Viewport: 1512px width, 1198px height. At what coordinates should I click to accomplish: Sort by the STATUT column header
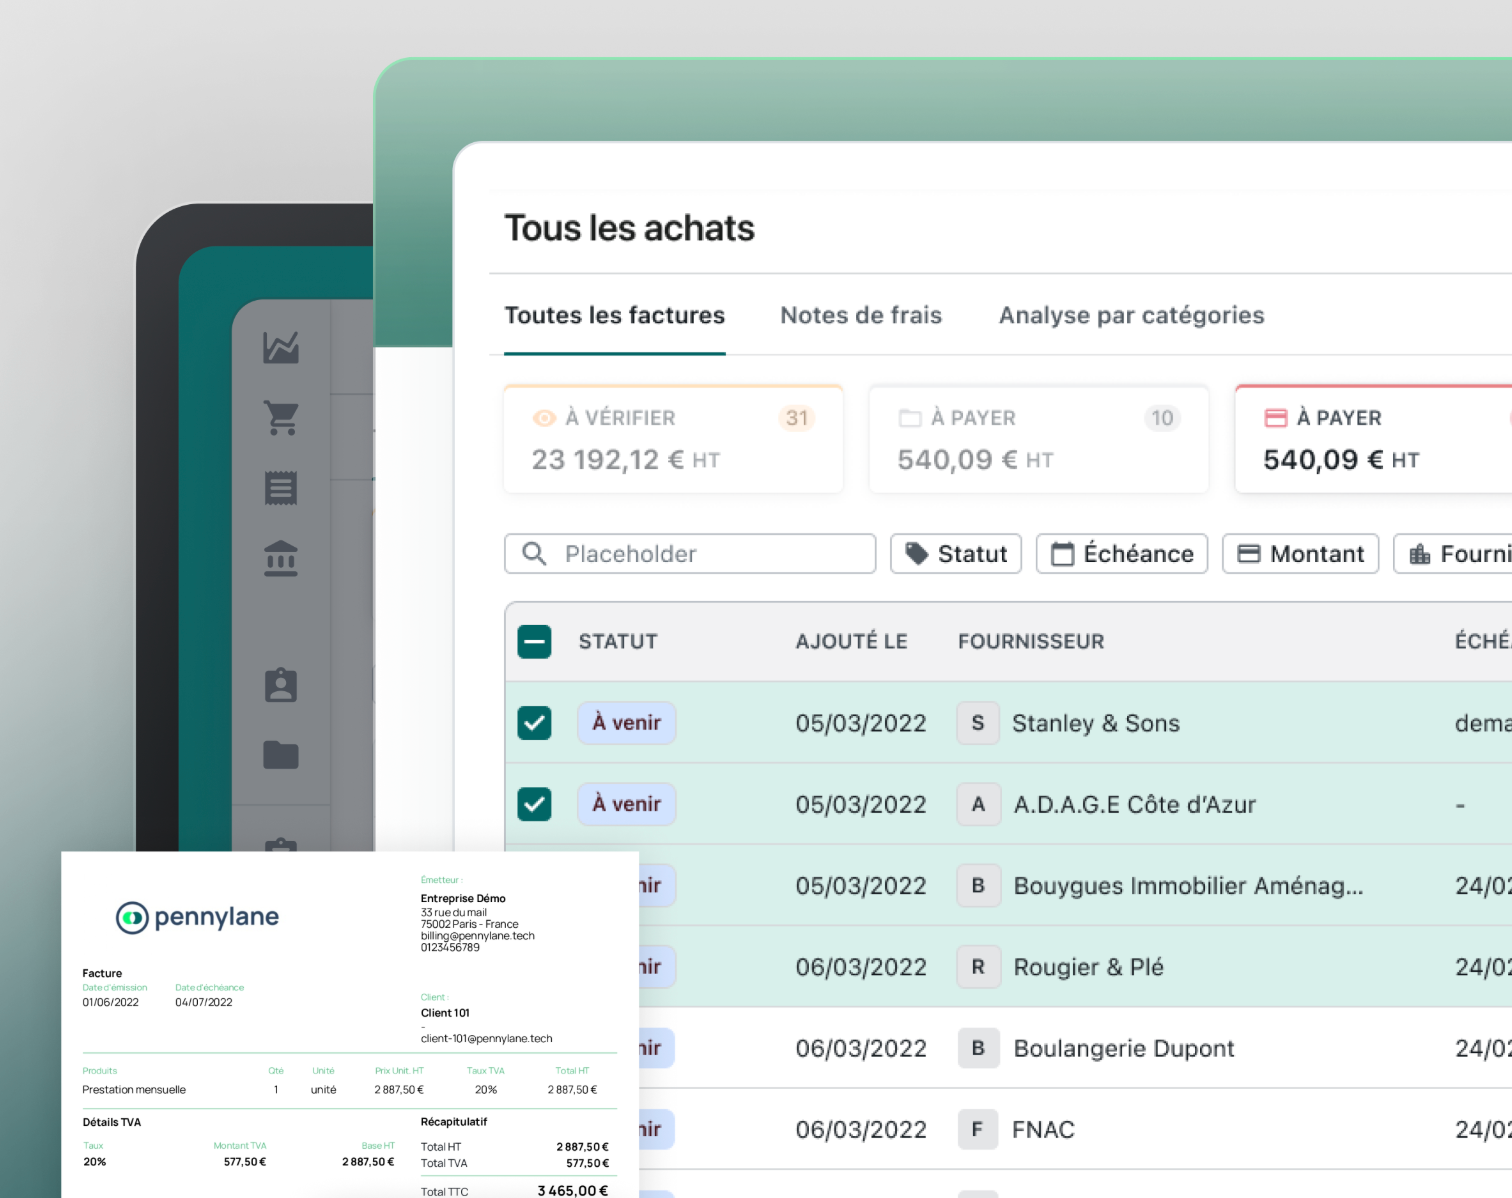click(x=618, y=642)
